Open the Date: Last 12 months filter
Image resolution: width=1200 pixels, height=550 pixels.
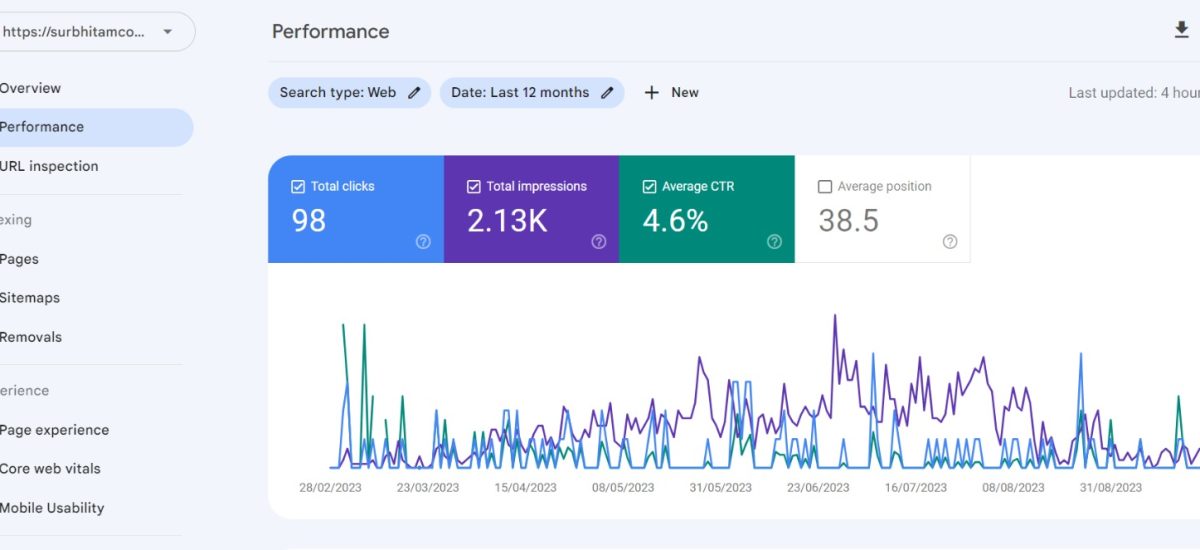[520, 93]
